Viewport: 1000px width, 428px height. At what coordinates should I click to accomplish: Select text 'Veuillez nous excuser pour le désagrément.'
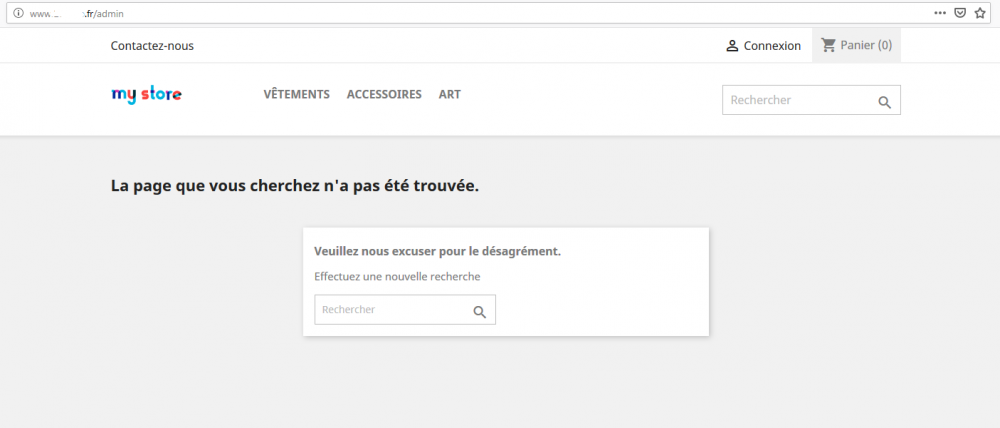coord(438,251)
